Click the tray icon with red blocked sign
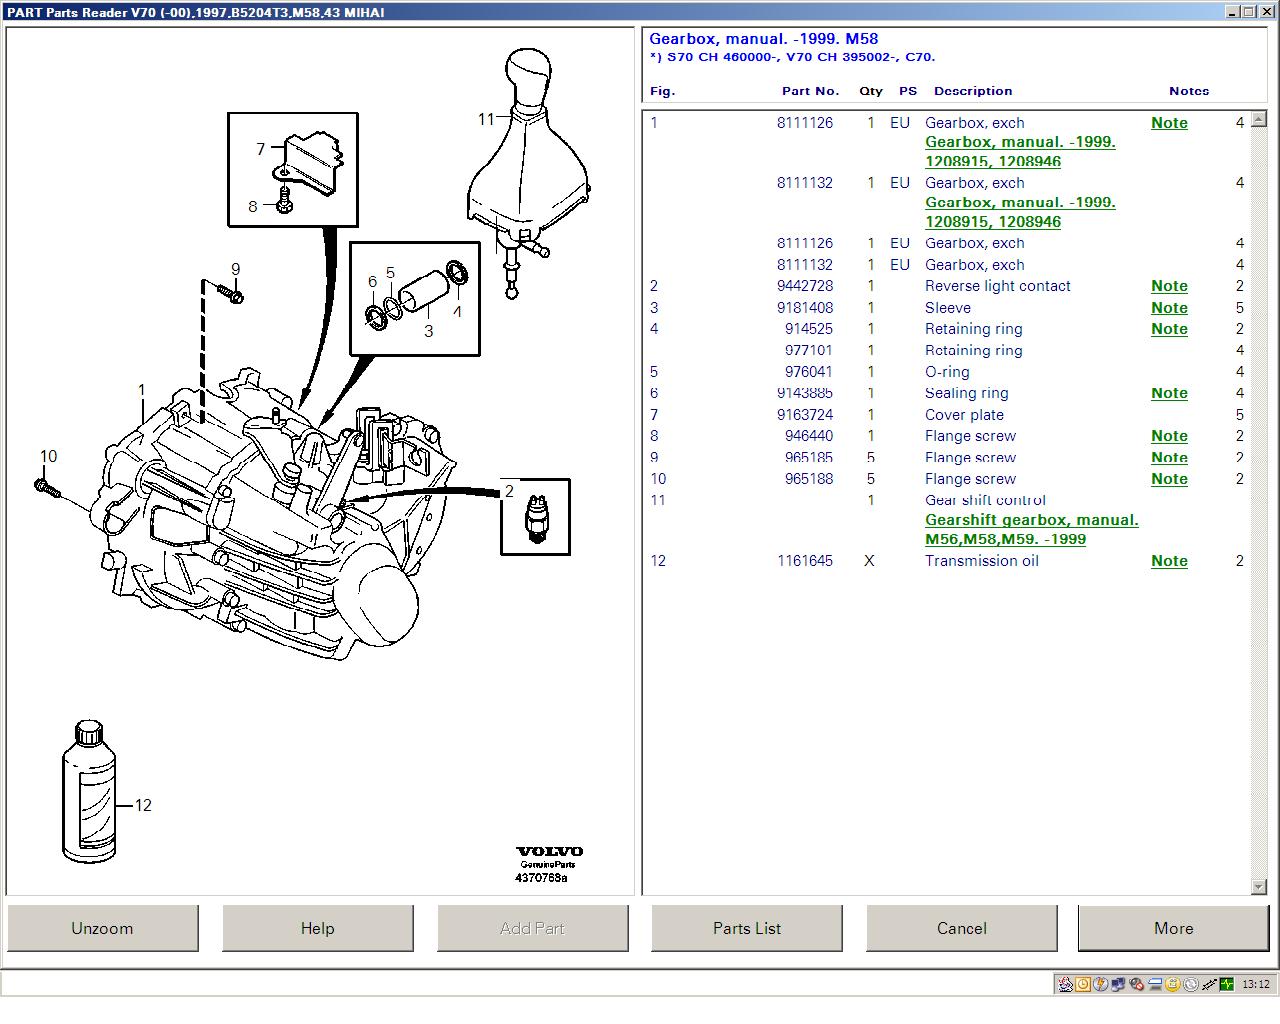Viewport: 1280px width, 1024px height. coord(1137,984)
